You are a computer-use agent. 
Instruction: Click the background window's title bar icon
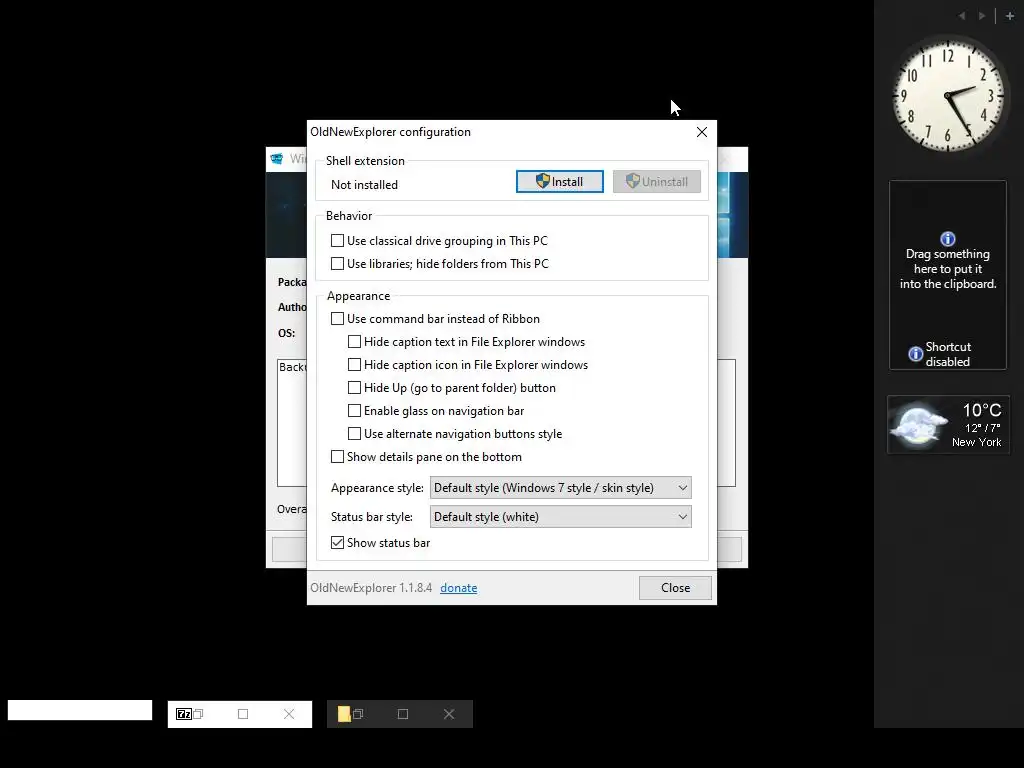coord(277,159)
